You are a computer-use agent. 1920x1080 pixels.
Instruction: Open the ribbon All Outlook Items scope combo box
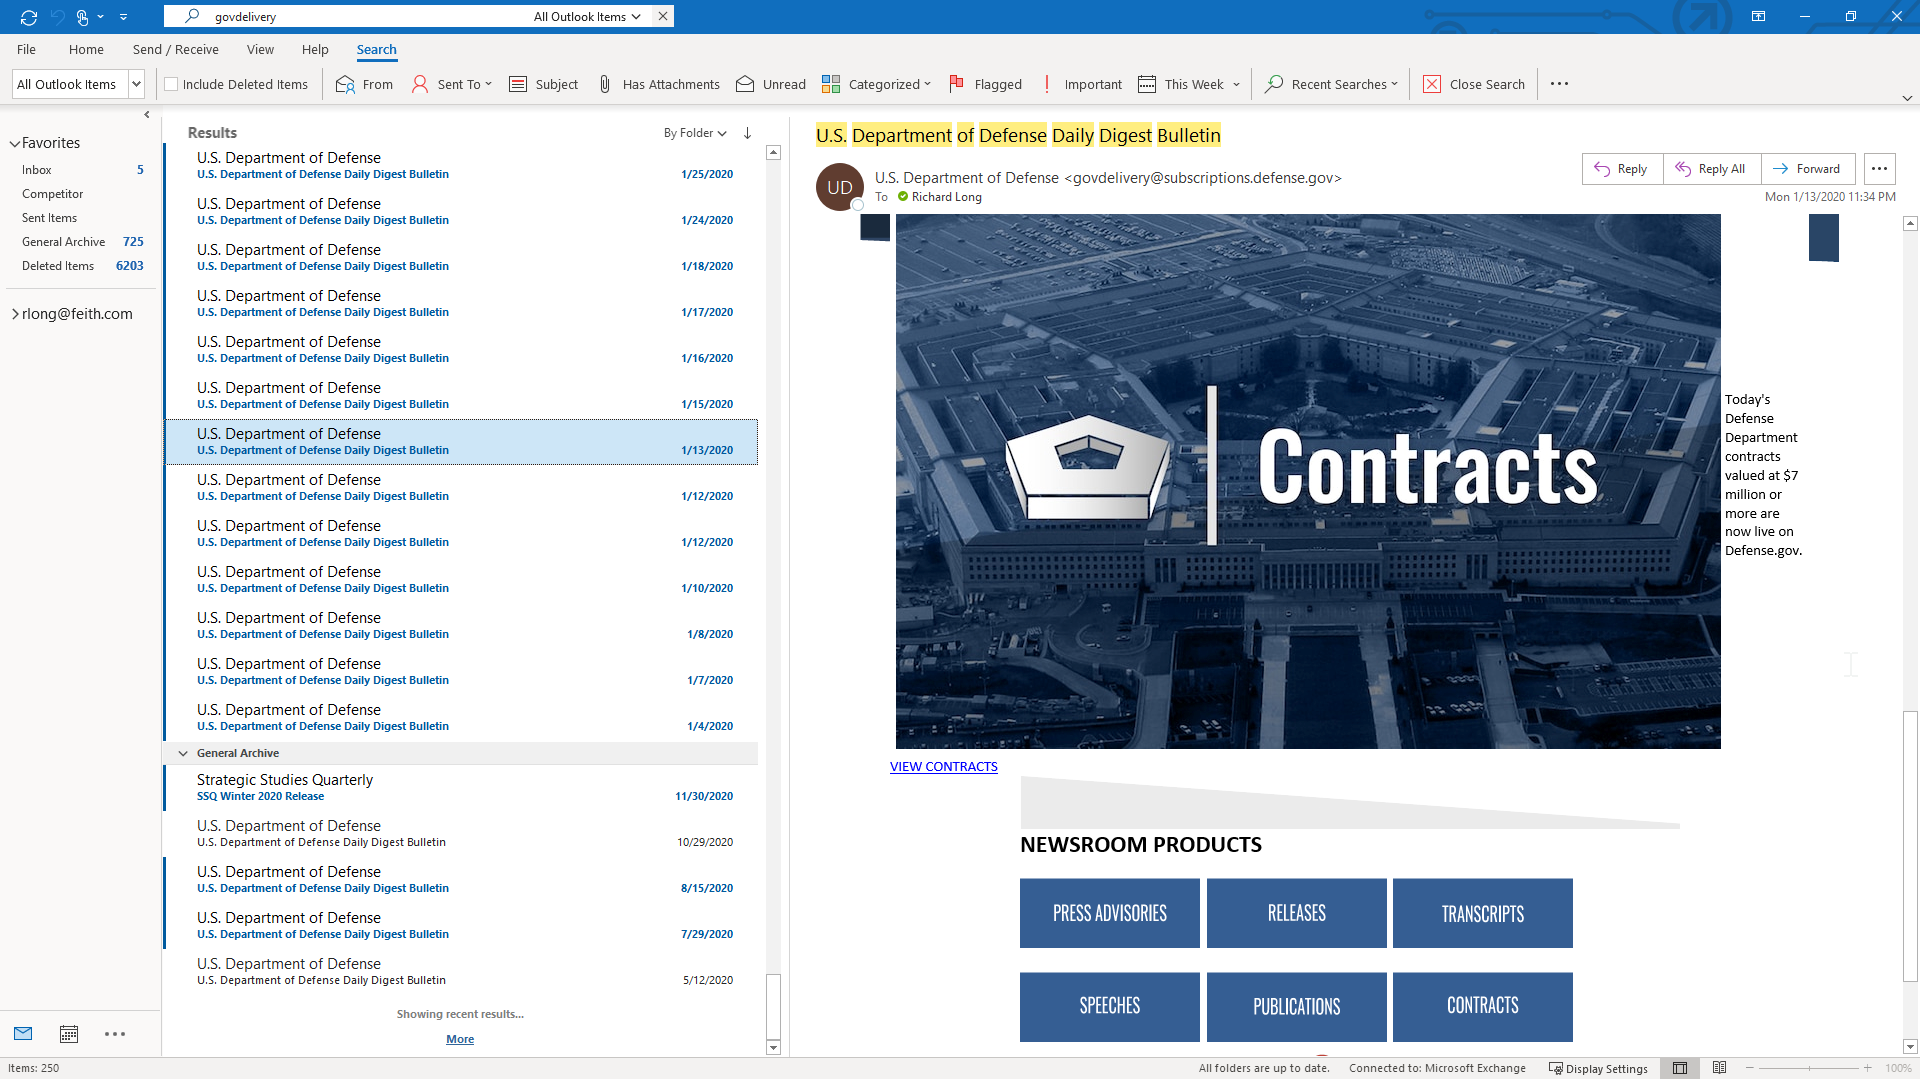click(x=79, y=84)
